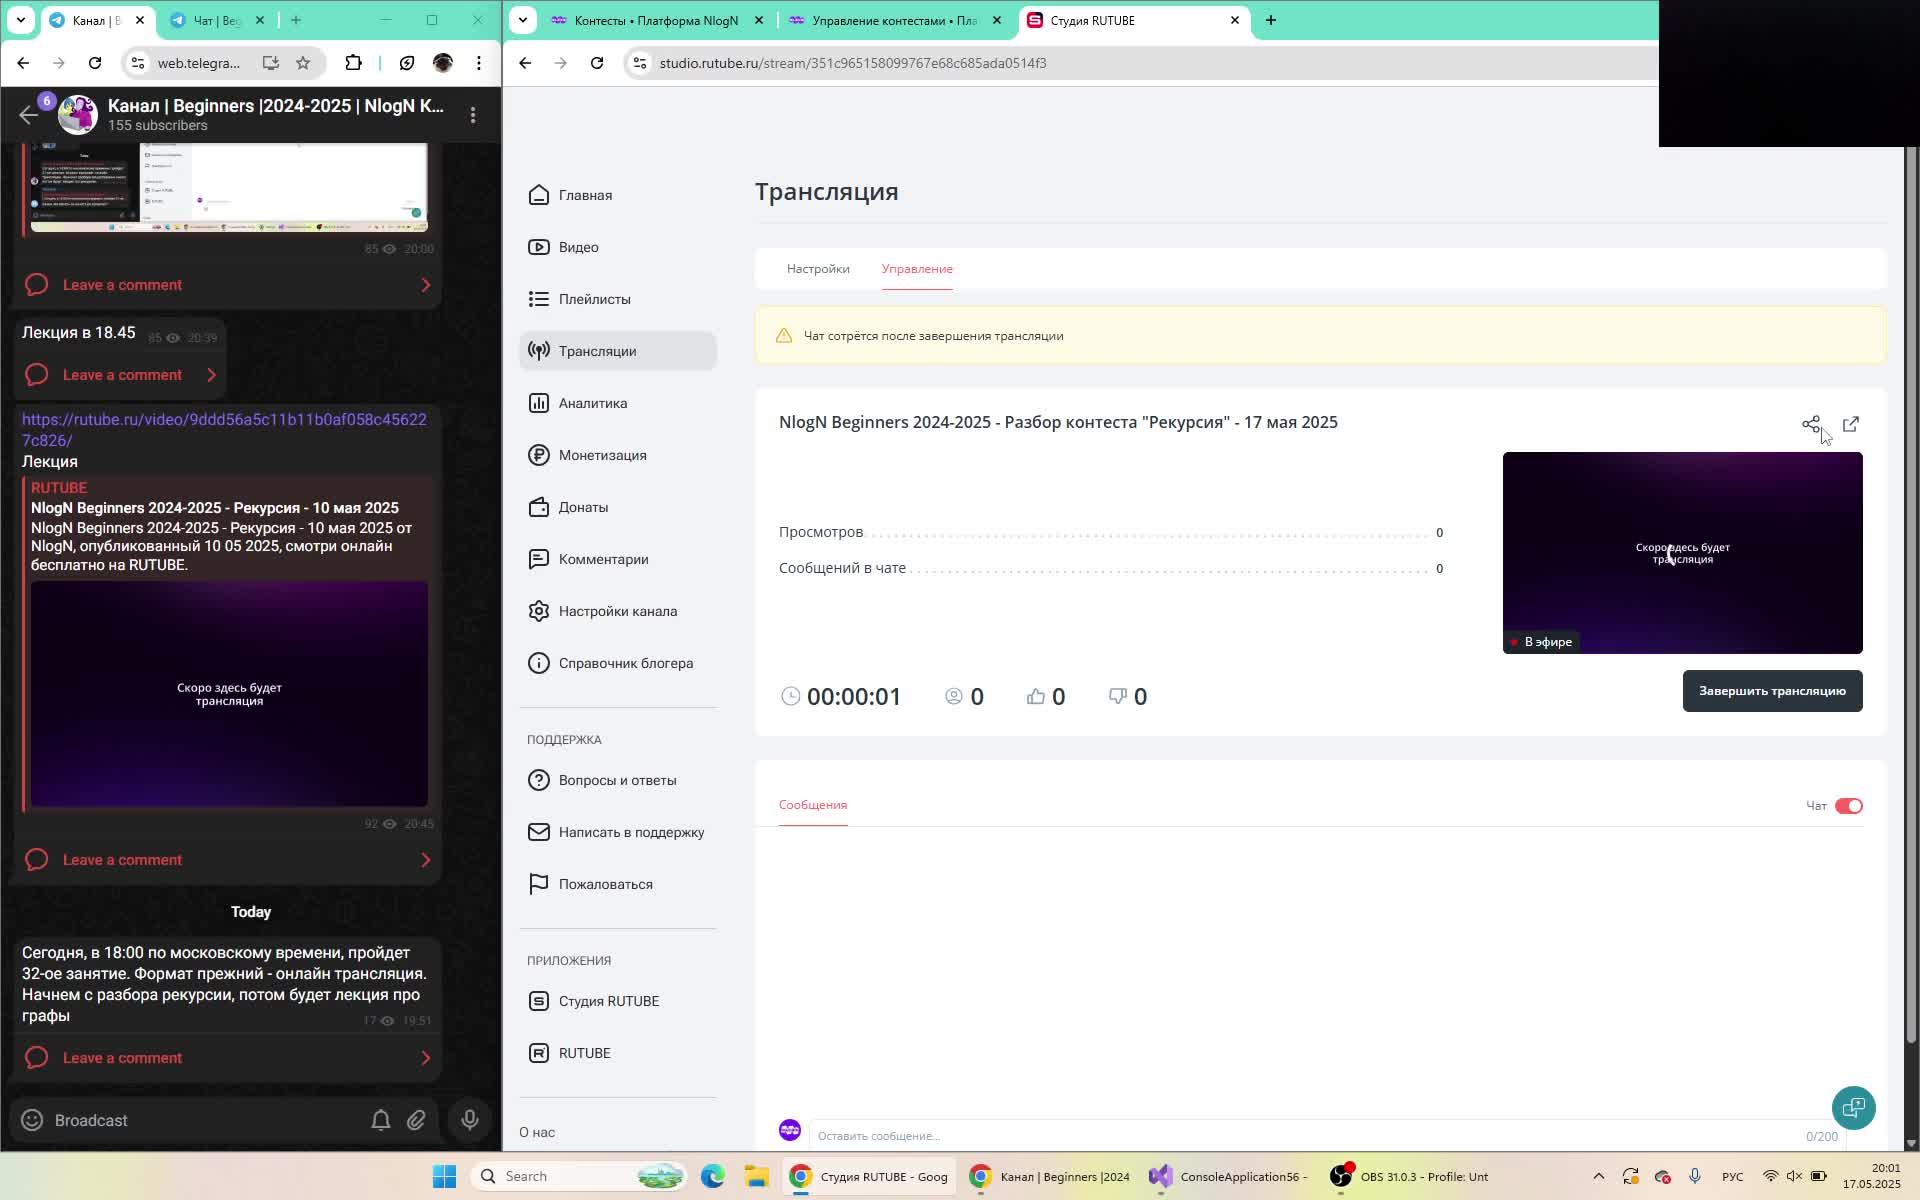This screenshot has width=1920, height=1200.
Task: Toggle the Чат switch off
Action: [x=1849, y=806]
